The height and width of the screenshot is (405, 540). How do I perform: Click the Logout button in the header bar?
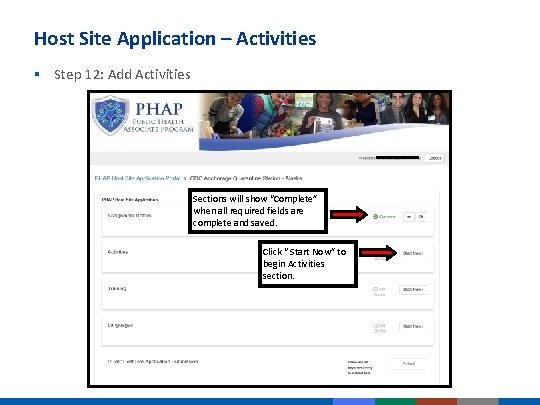[x=435, y=158]
